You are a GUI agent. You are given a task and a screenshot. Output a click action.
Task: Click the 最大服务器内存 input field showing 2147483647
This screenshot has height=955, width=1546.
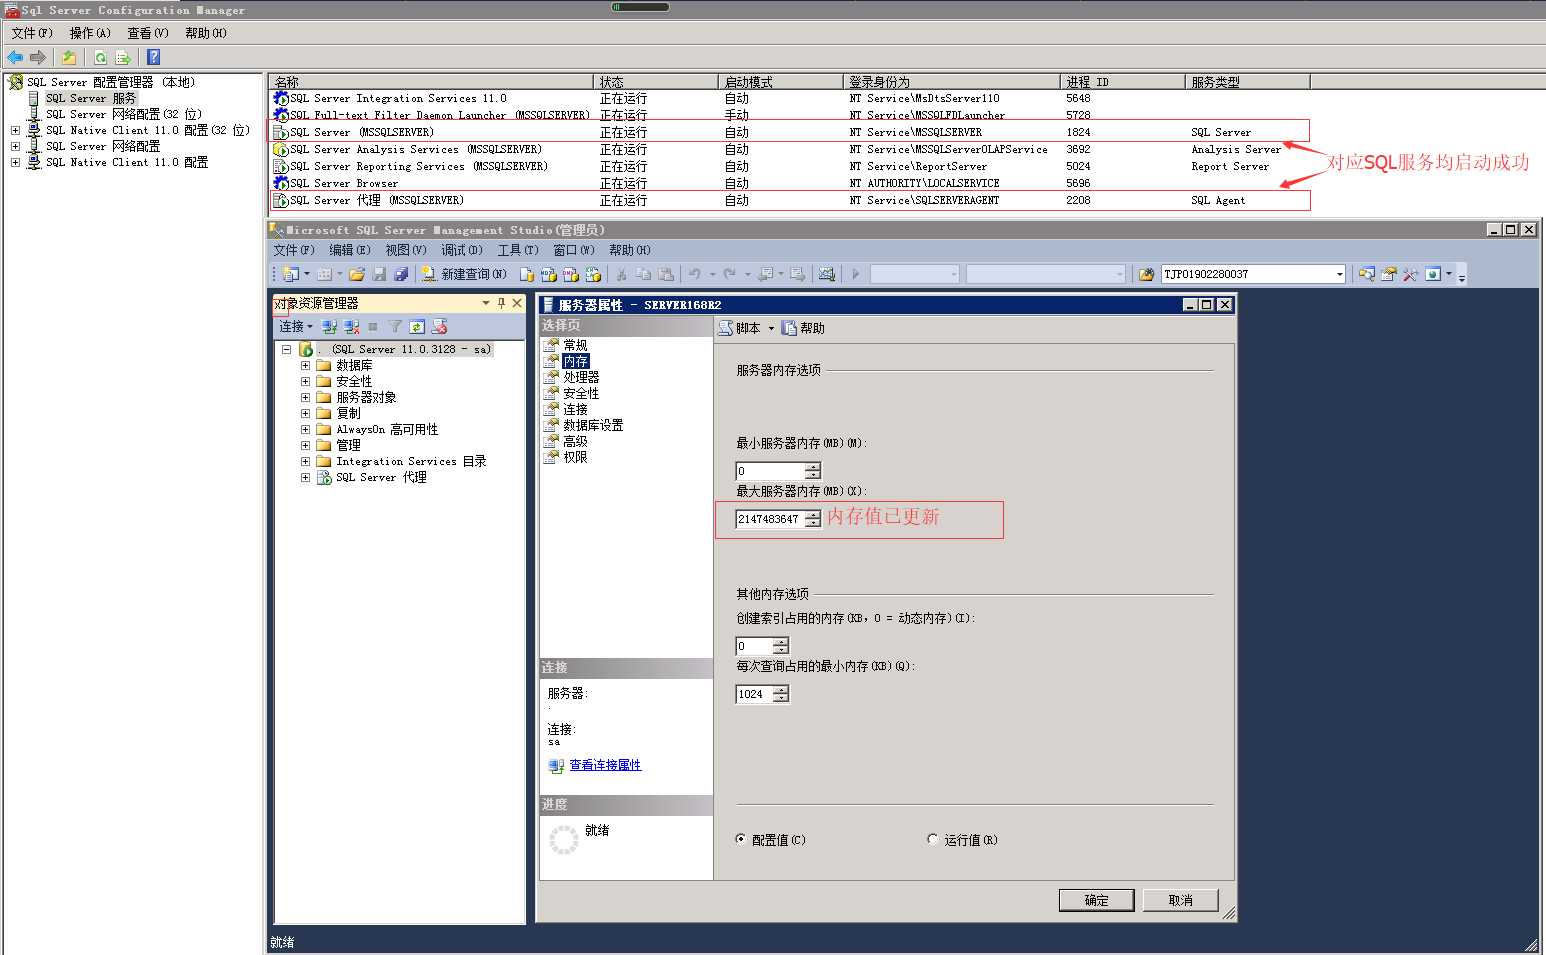(x=769, y=519)
